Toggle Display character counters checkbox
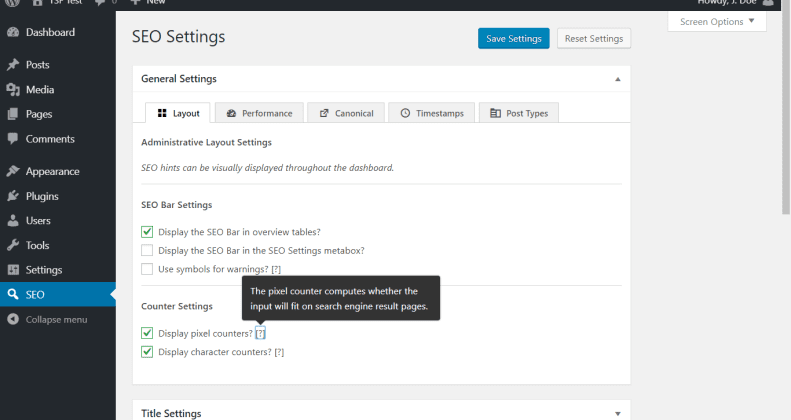 (x=147, y=352)
